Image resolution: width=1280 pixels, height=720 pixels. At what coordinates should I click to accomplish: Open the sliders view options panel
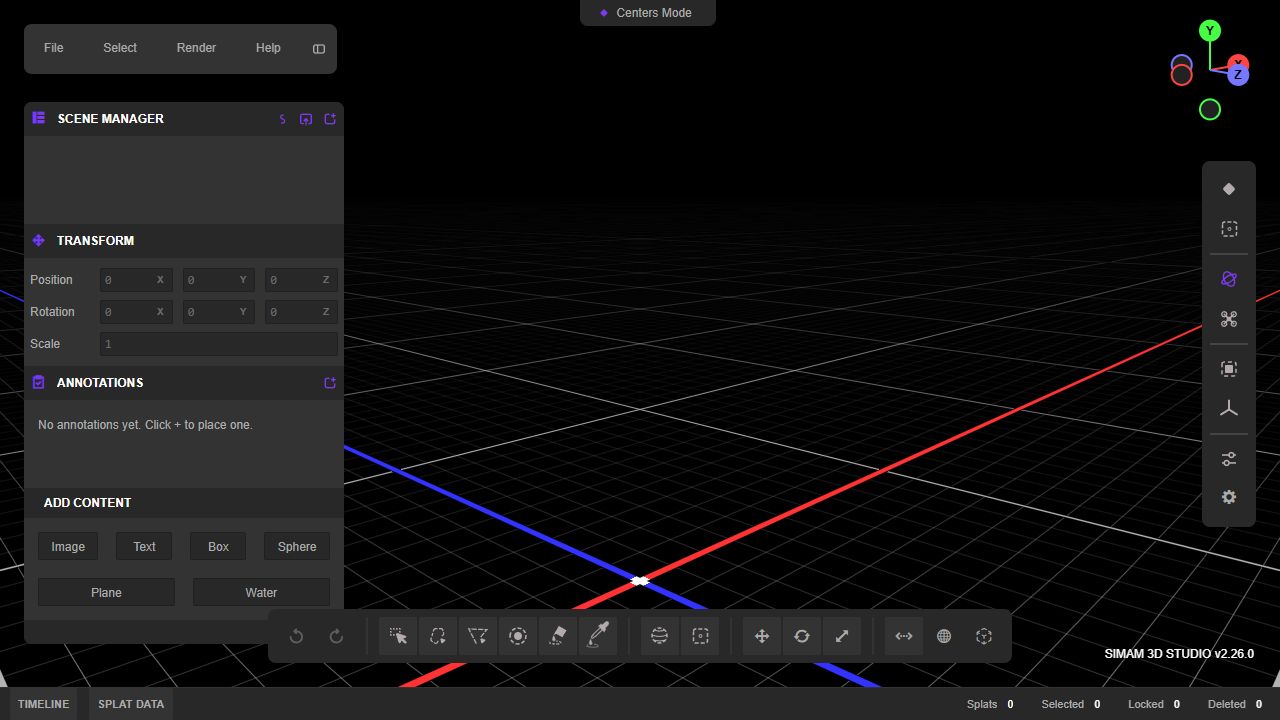(1229, 459)
